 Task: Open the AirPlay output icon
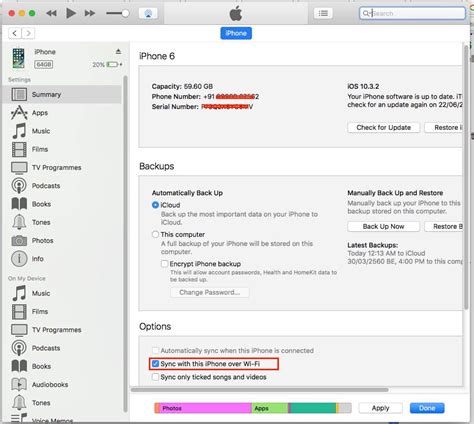point(148,13)
